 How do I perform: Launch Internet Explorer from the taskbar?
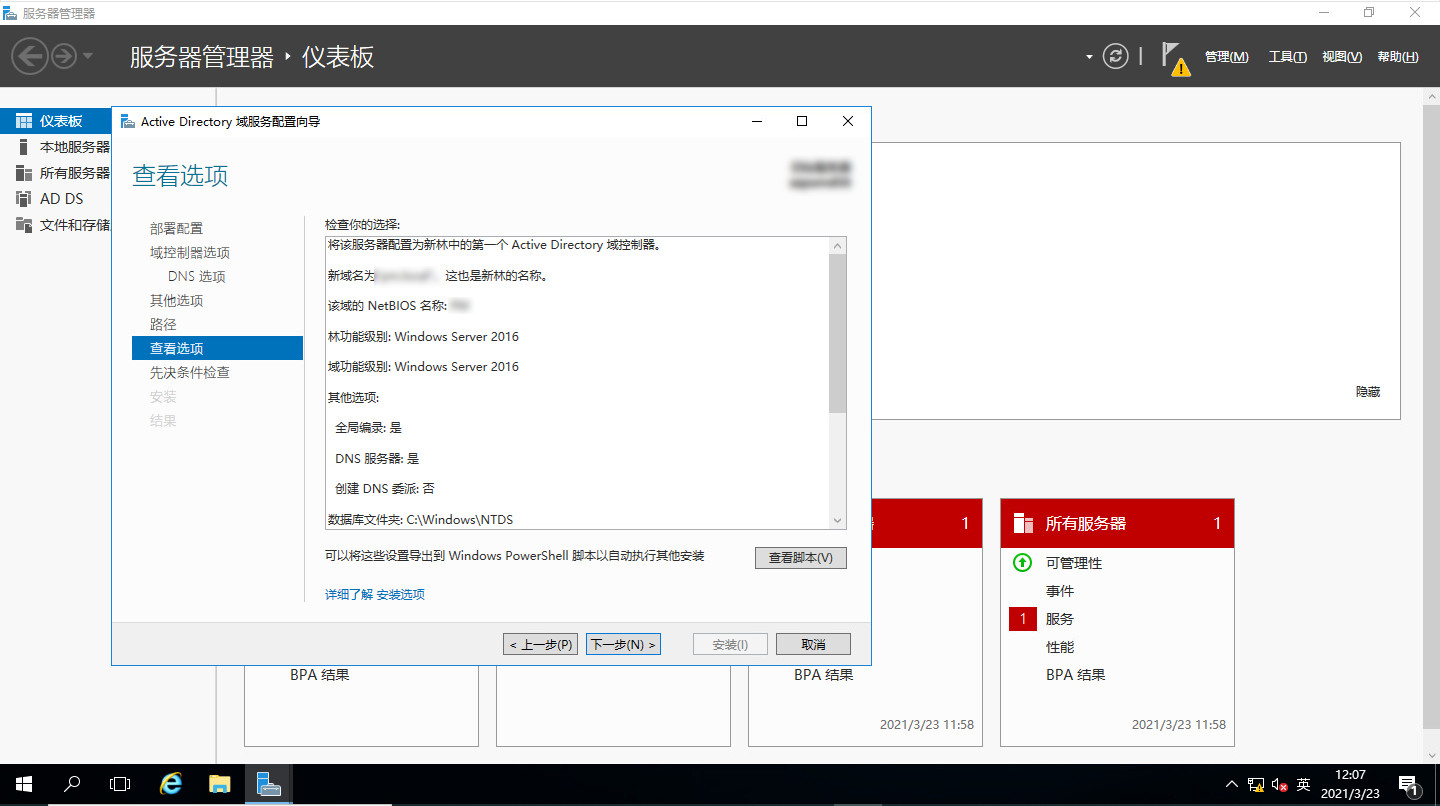coord(171,785)
